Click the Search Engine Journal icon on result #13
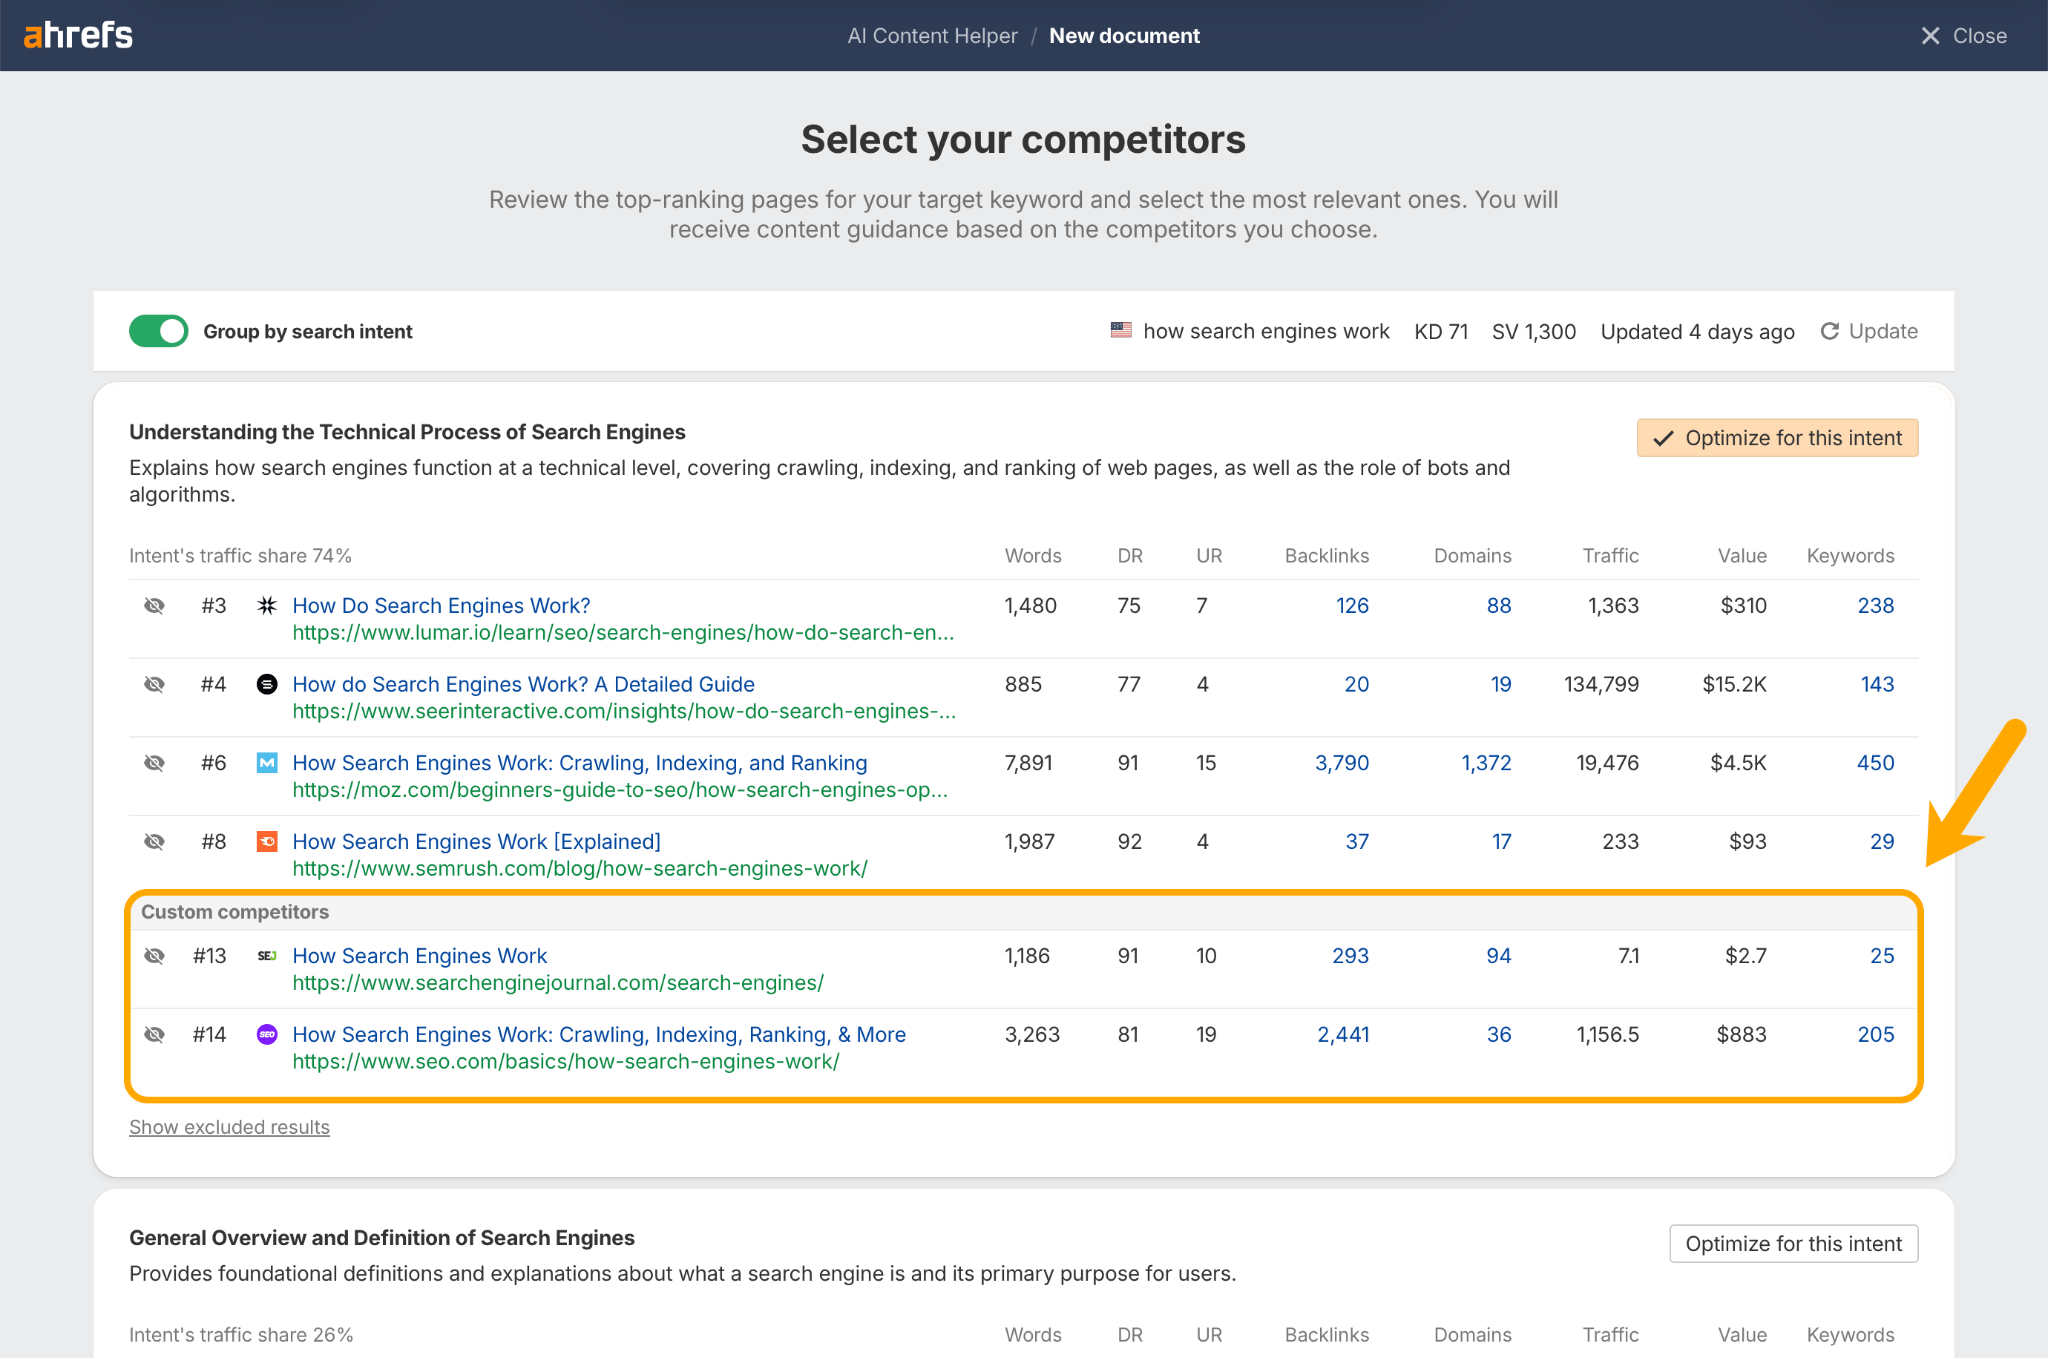 (x=266, y=956)
